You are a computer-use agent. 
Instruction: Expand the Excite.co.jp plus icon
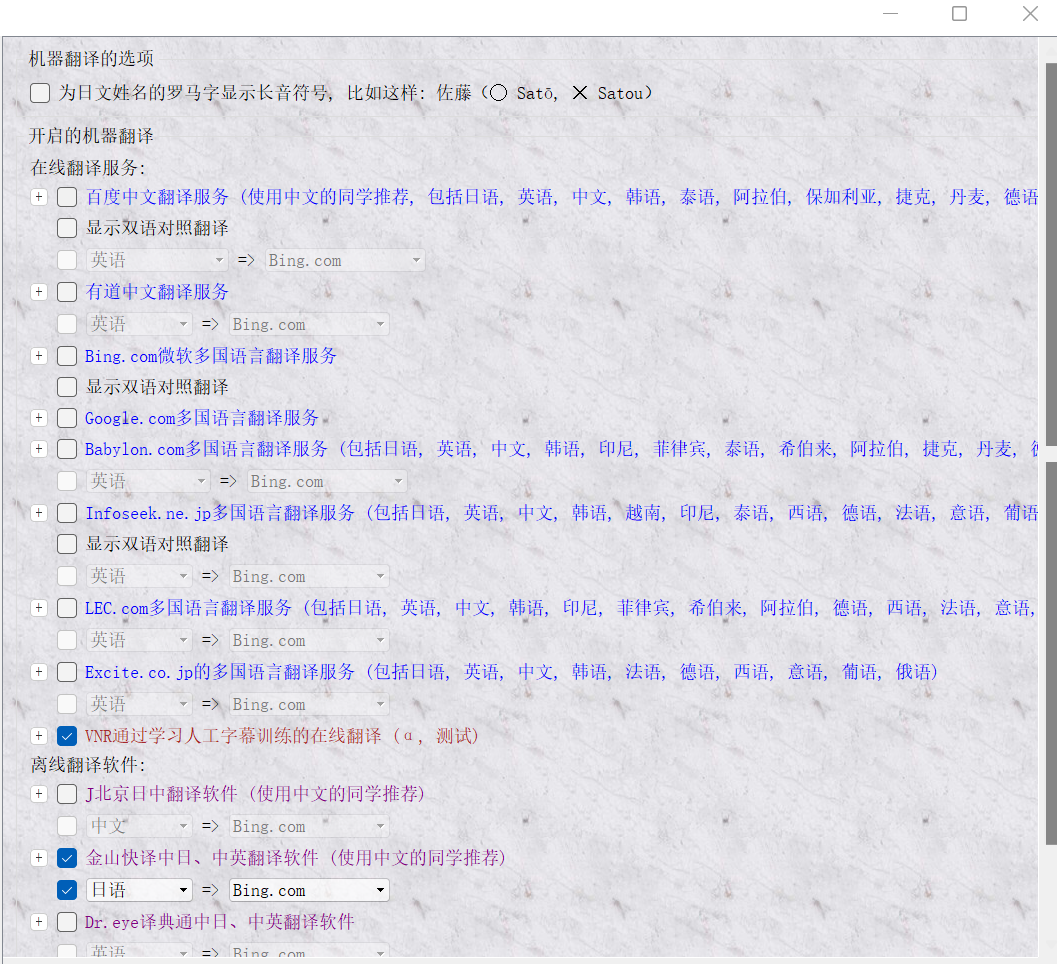pyautogui.click(x=38, y=672)
